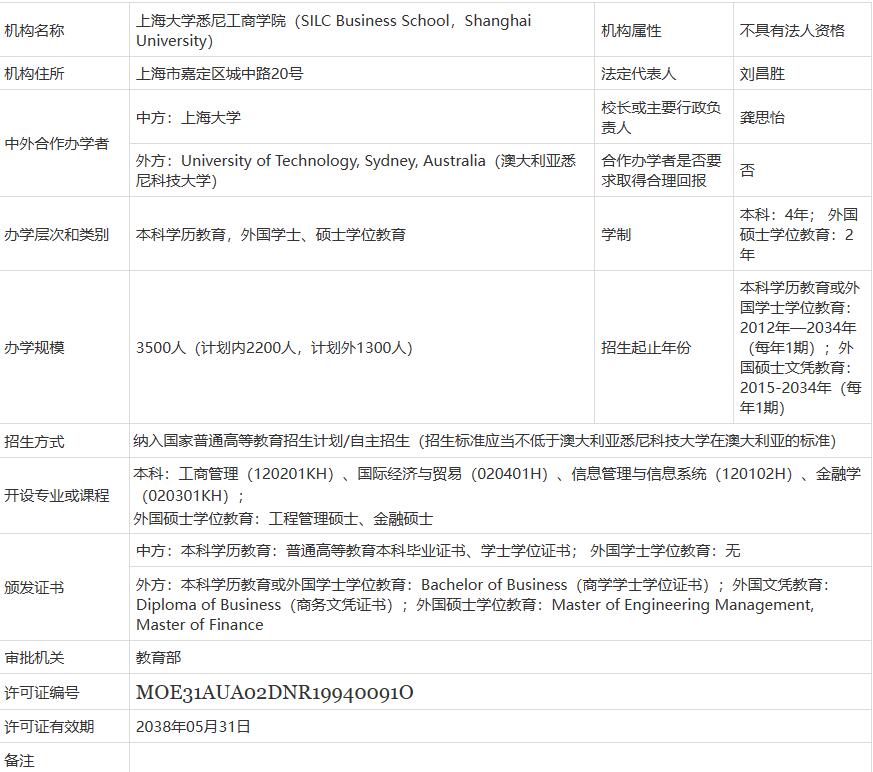The width and height of the screenshot is (873, 772).
Task: Click the '教育部' value
Action: click(x=159, y=657)
